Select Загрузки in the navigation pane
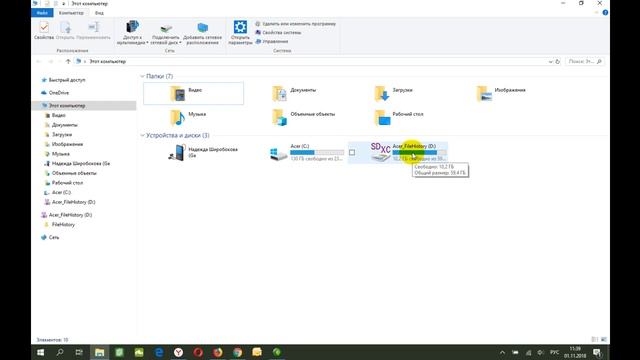 click(x=62, y=134)
